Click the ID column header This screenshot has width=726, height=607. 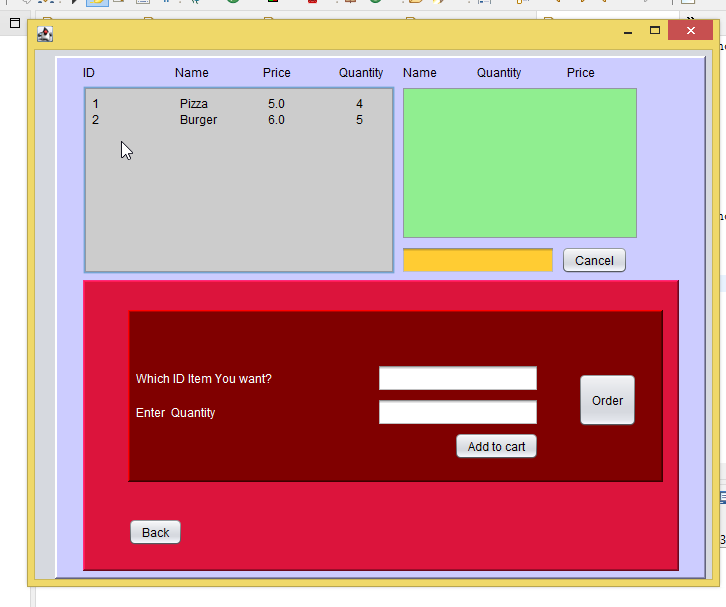pyautogui.click(x=89, y=73)
